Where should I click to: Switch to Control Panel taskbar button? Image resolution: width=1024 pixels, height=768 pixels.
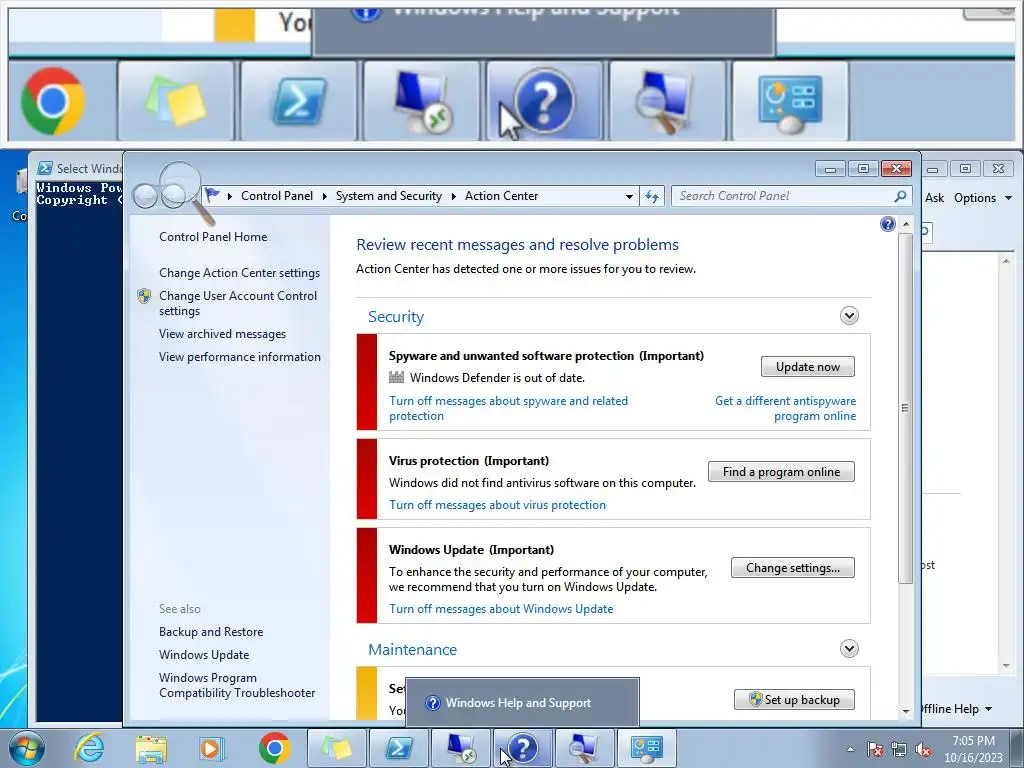click(x=646, y=748)
